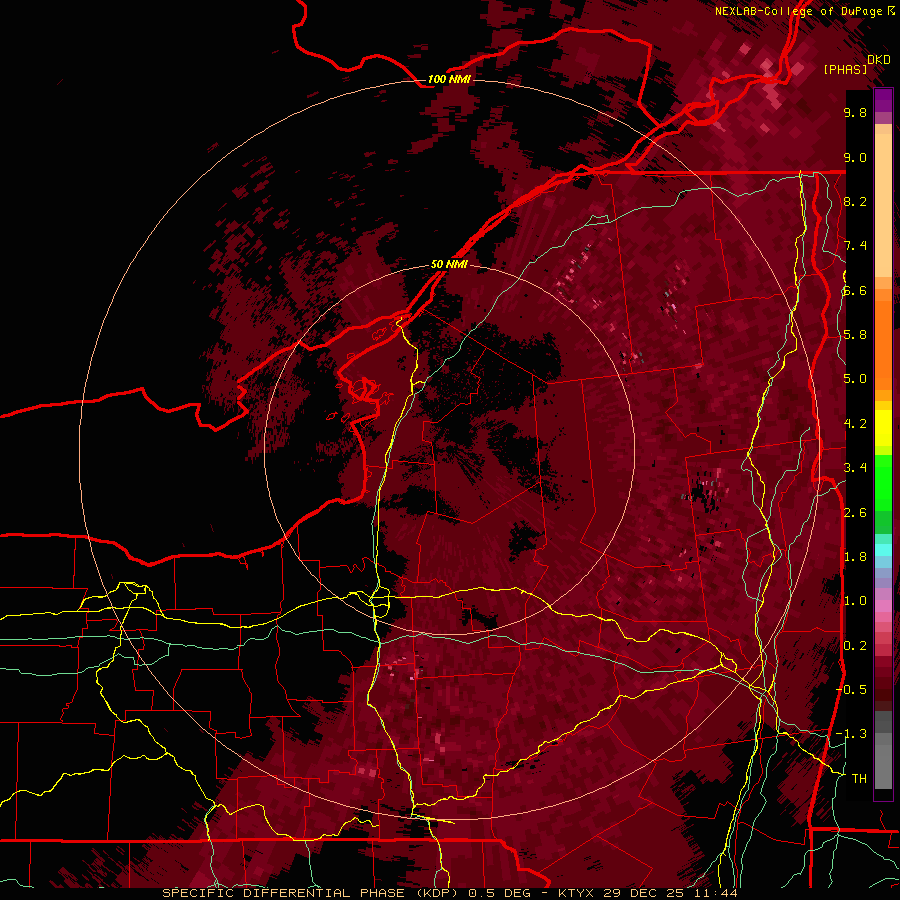900x900 pixels.
Task: Click the TH threshold legend label
Action: click(x=859, y=779)
